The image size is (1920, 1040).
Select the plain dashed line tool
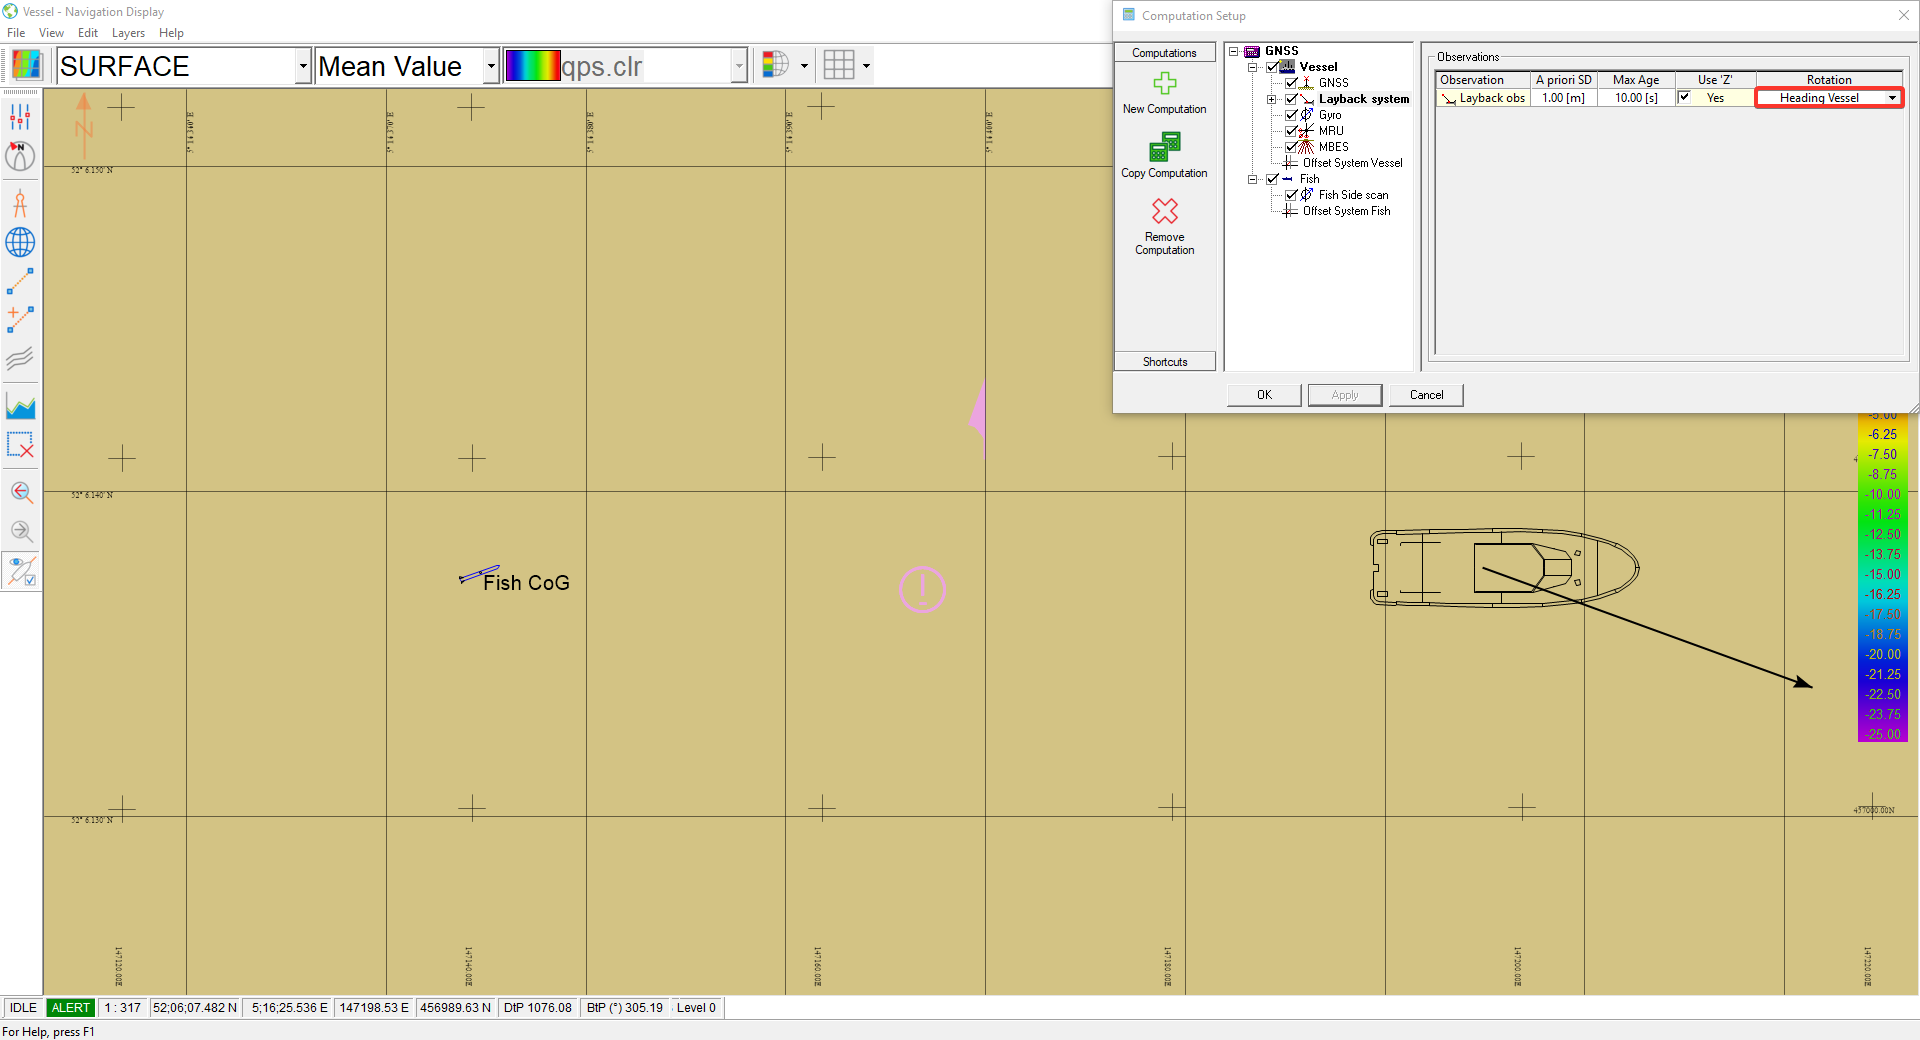(20, 281)
